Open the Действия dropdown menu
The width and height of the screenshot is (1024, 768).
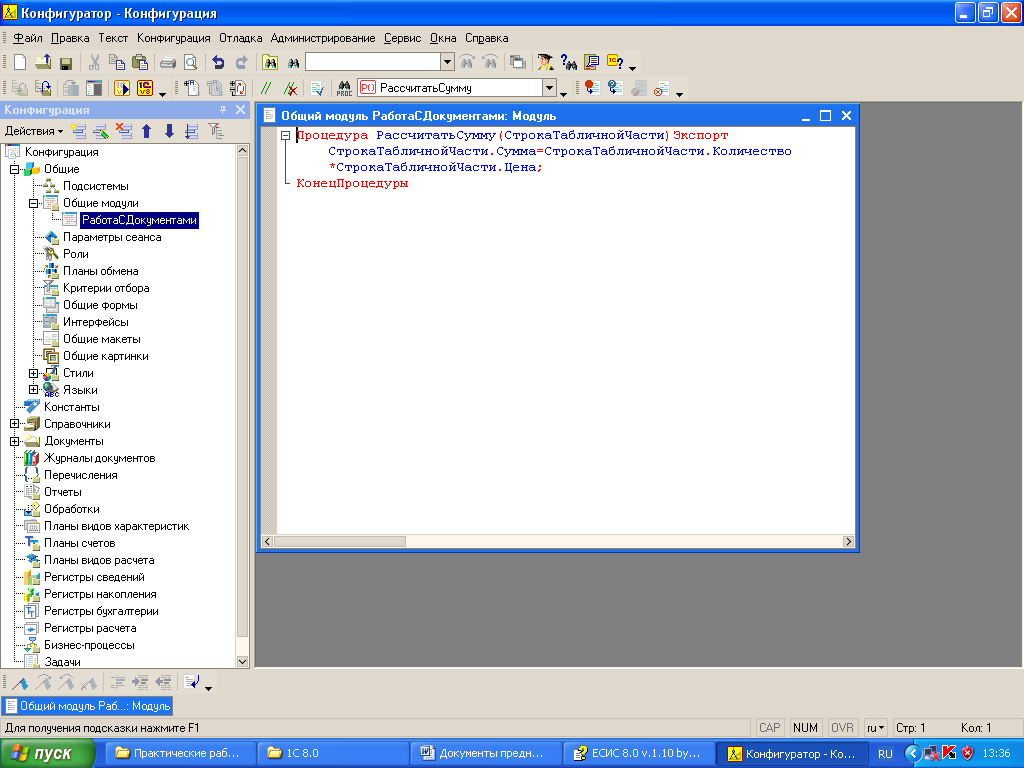pyautogui.click(x=34, y=131)
